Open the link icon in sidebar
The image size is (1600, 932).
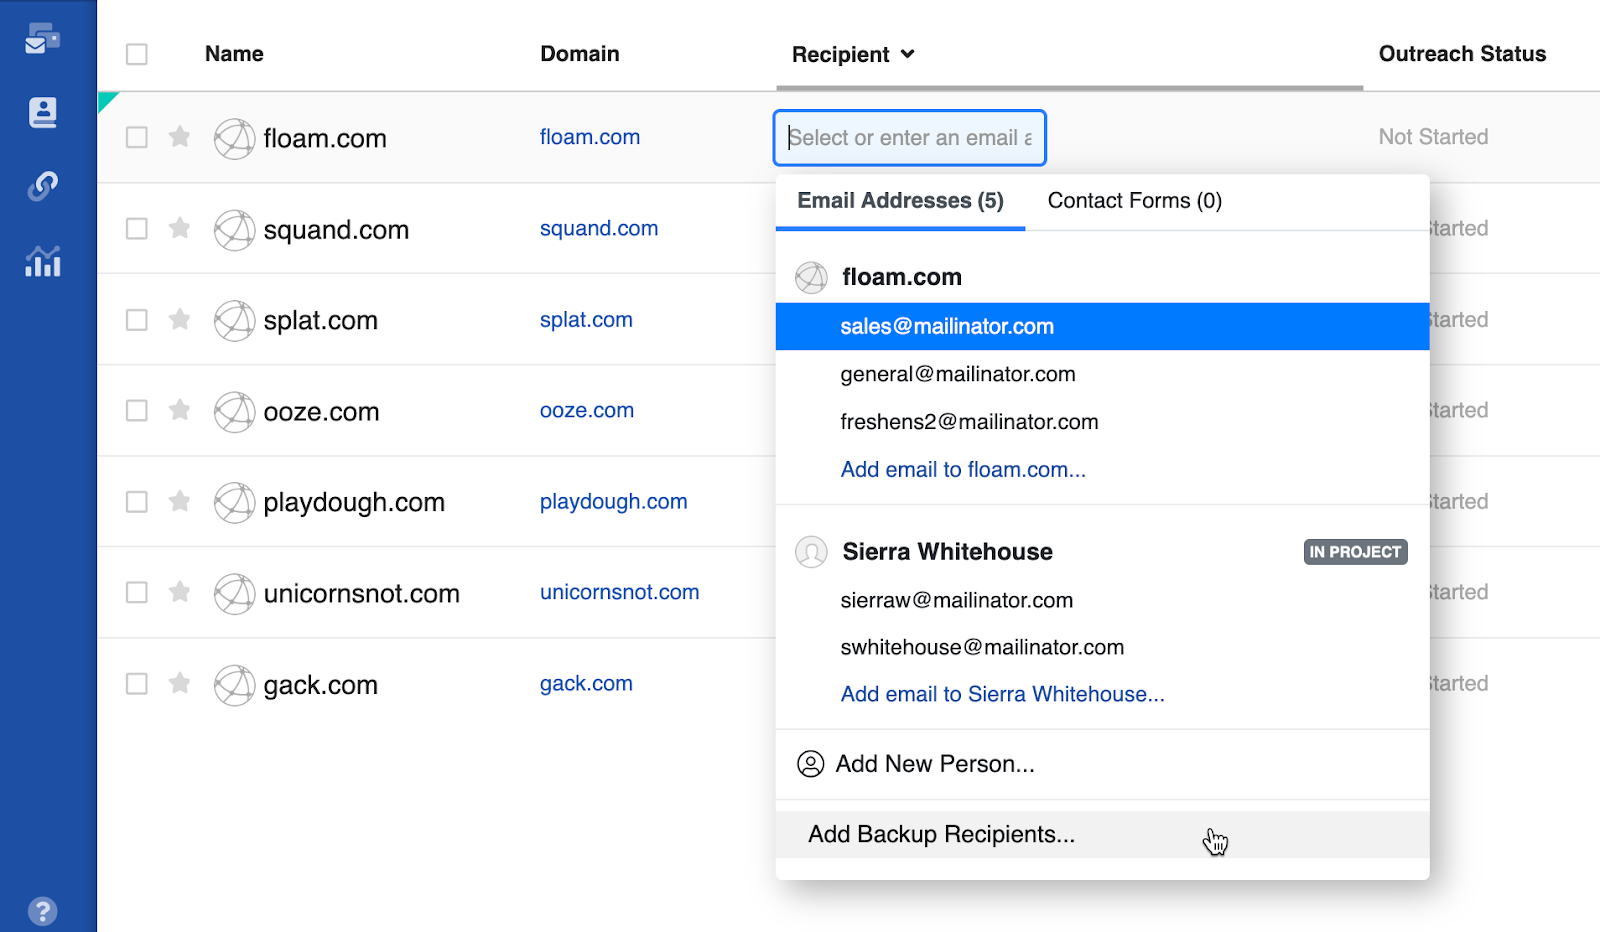coord(42,185)
